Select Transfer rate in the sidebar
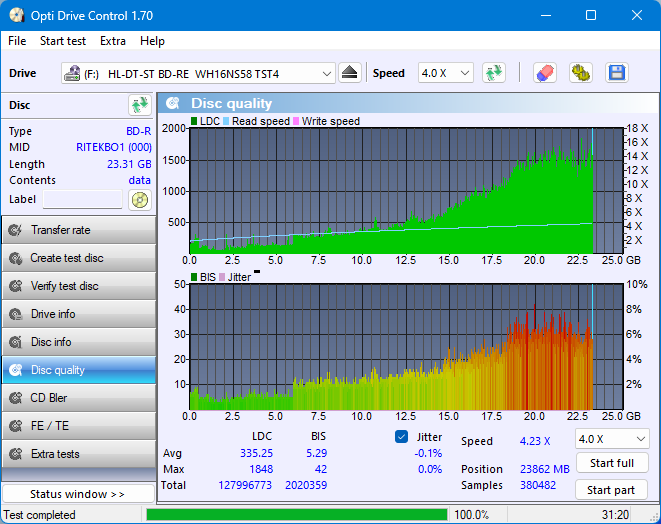Viewport: 661px width, 524px height. click(79, 230)
